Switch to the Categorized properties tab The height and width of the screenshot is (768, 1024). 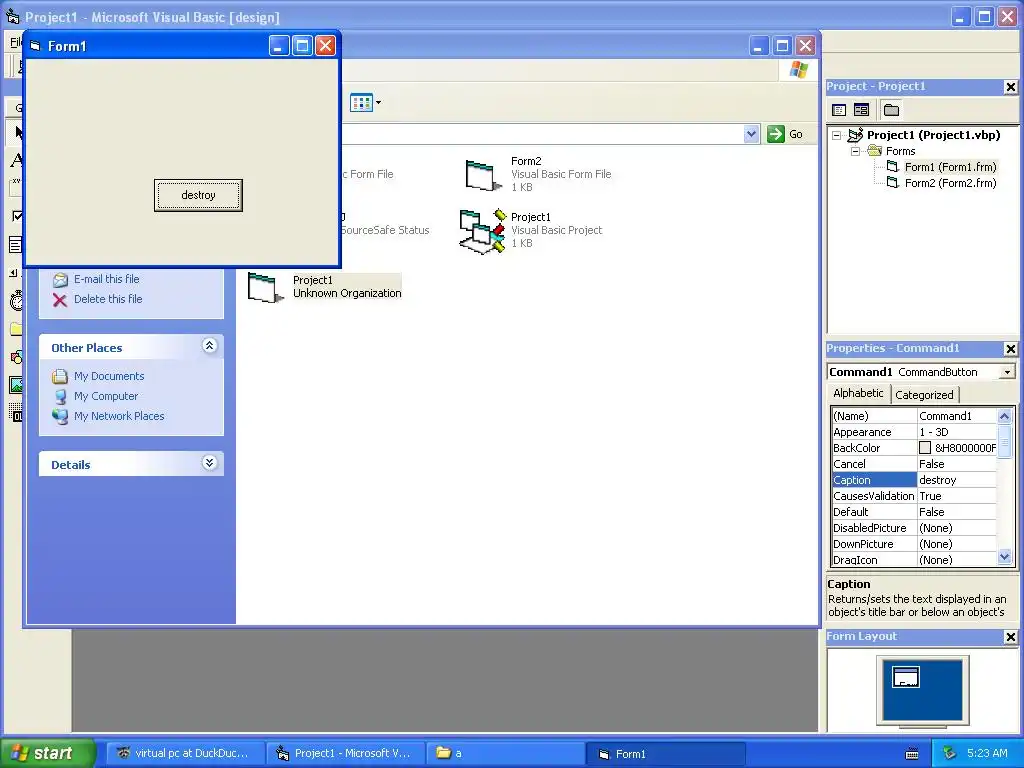click(924, 395)
